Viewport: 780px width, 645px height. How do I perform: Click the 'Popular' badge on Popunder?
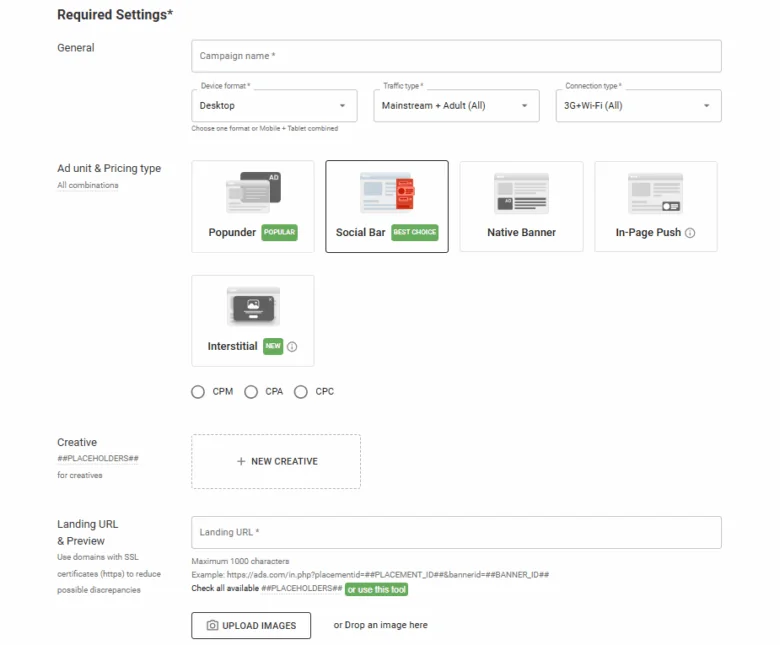point(280,233)
